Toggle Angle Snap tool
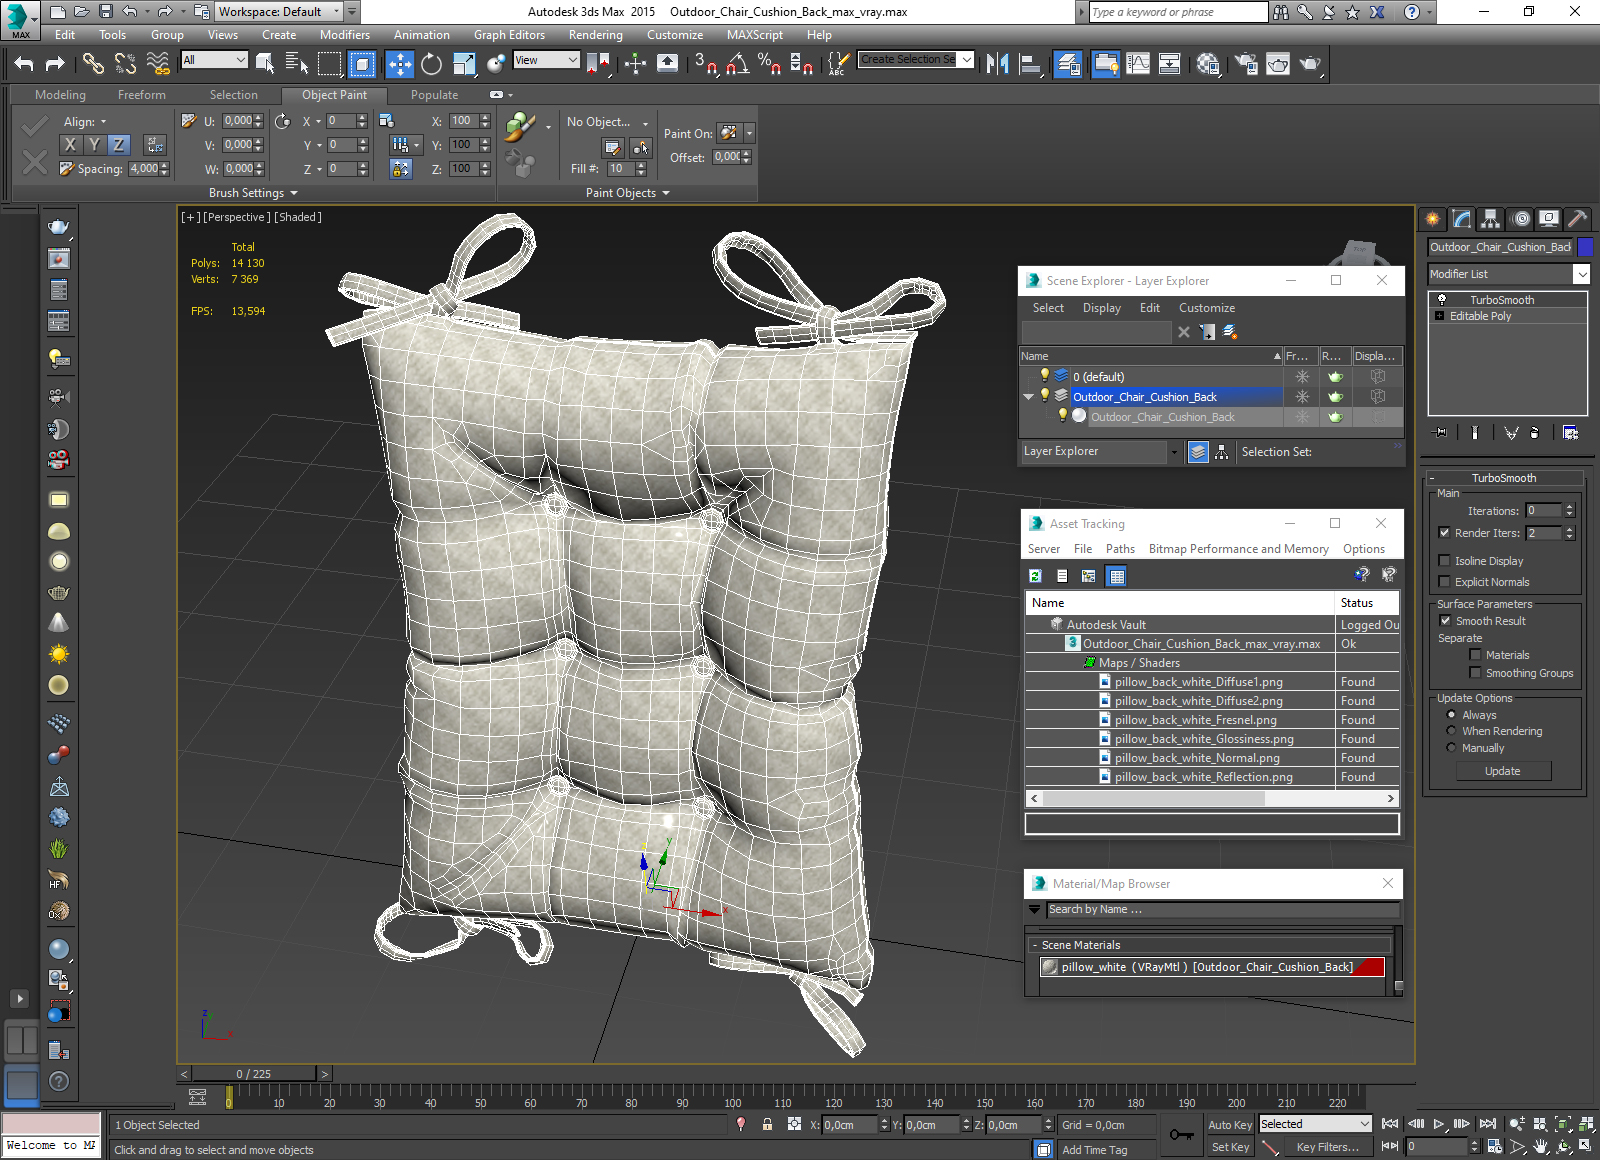This screenshot has height=1160, width=1600. point(738,64)
